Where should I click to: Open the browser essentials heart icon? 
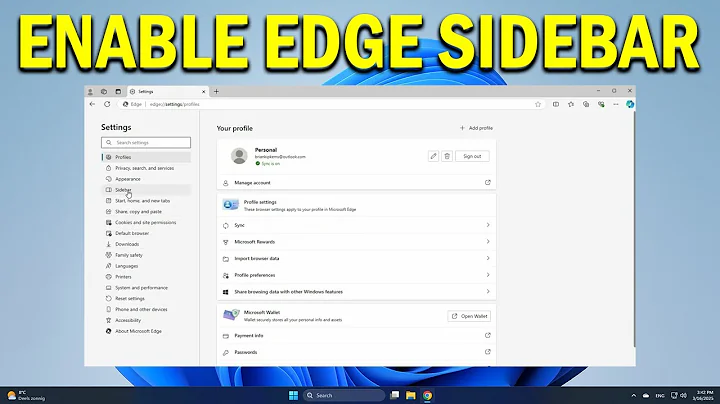(x=601, y=104)
